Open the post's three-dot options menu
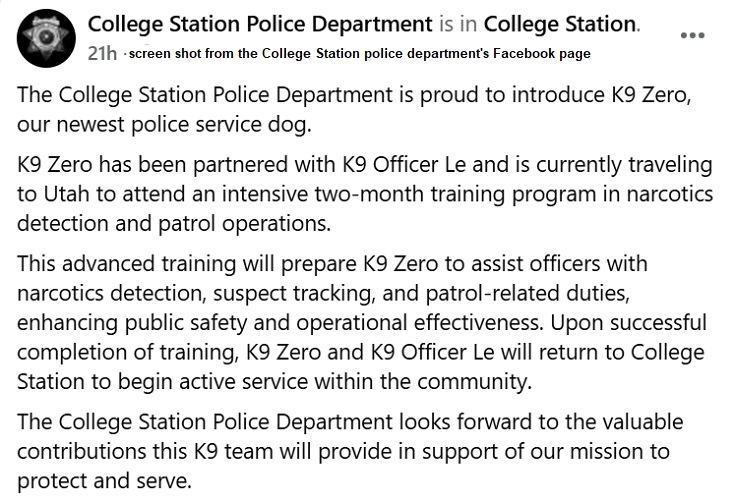This screenshot has height=502, width=735. [692, 35]
